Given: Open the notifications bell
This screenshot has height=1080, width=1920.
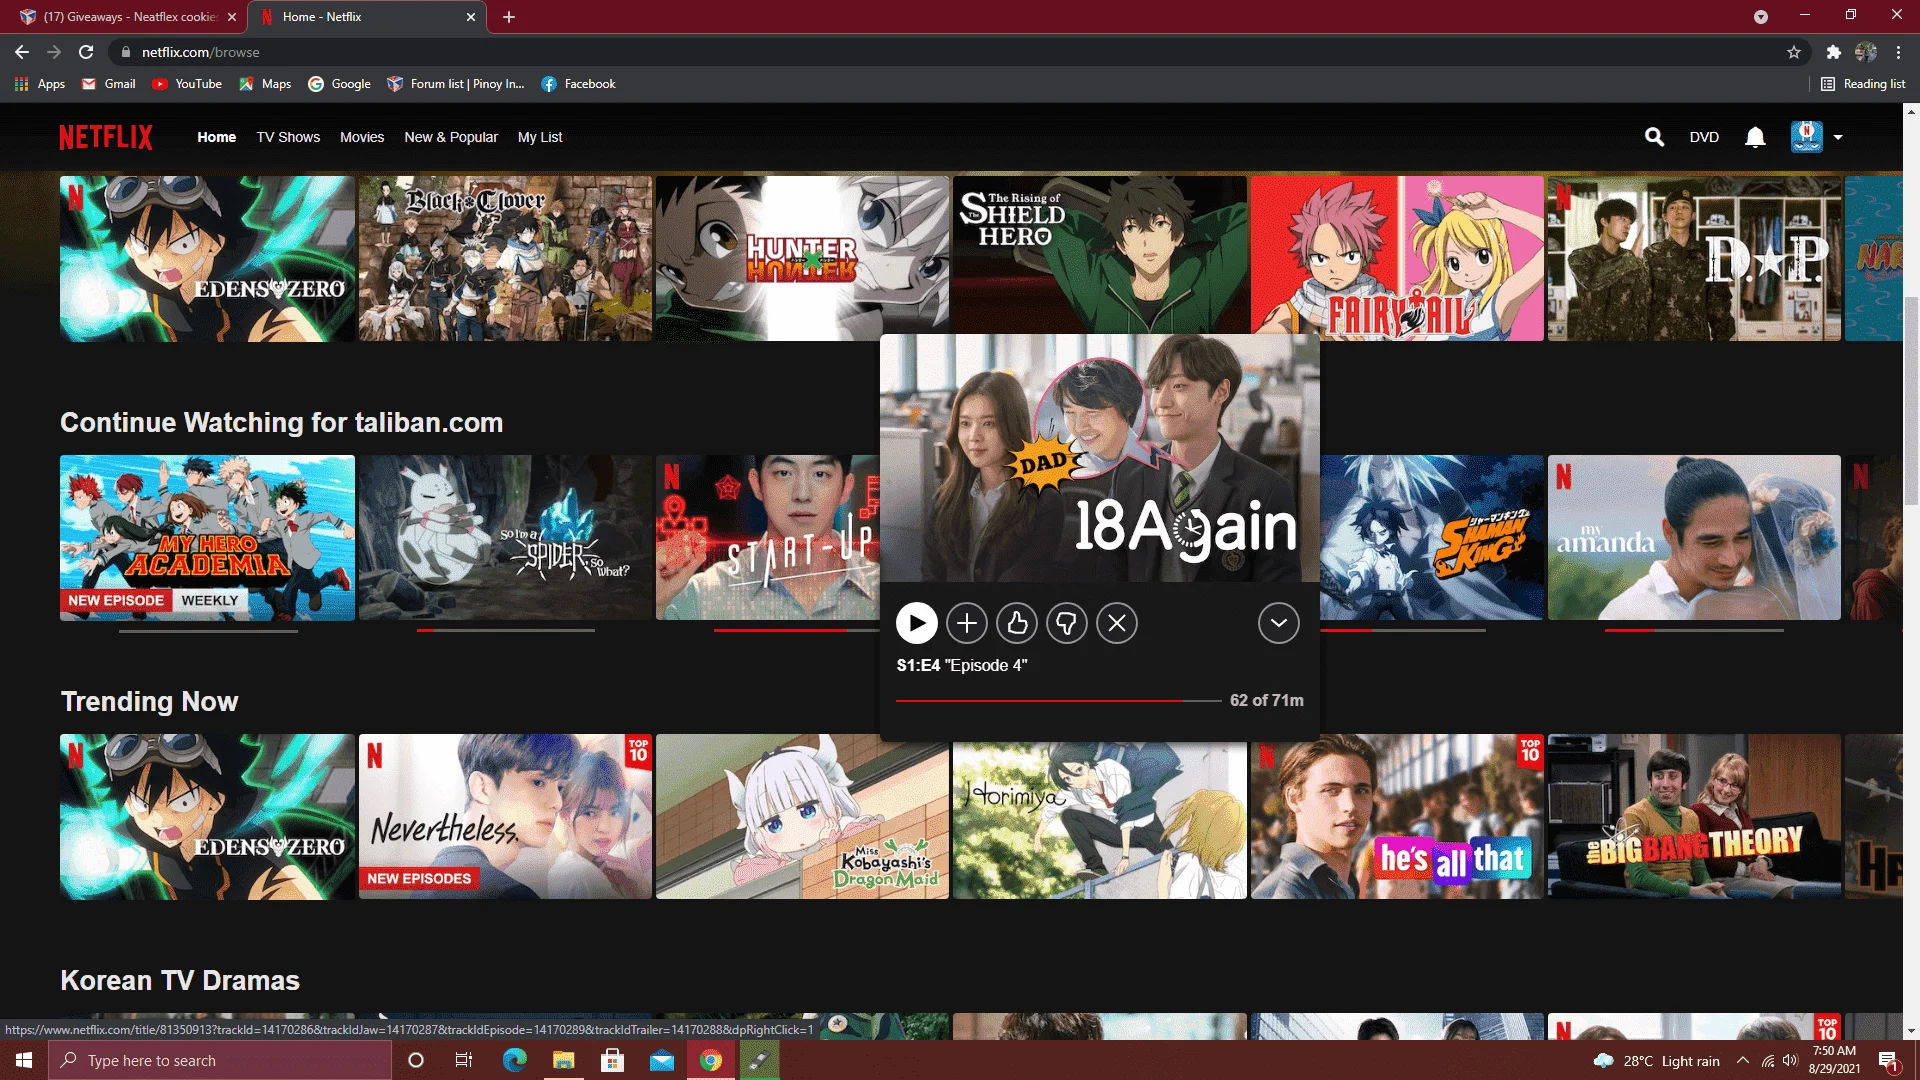Looking at the screenshot, I should pos(1755,137).
